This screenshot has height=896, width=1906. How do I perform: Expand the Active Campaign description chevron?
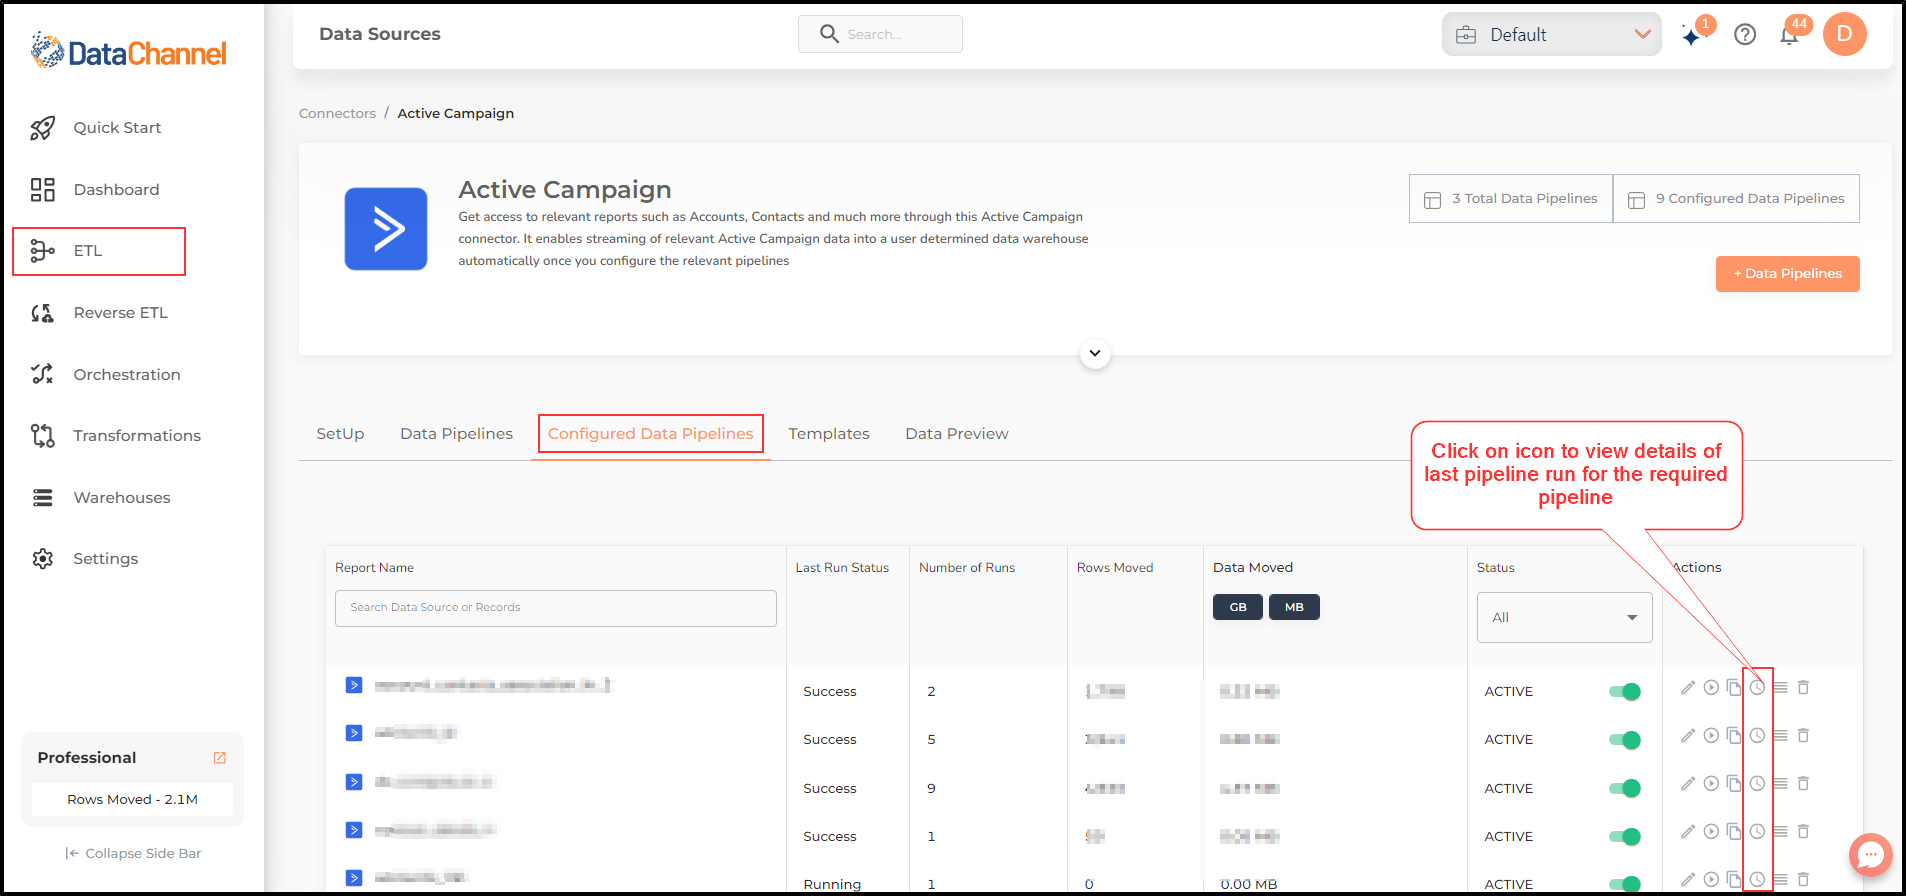[1095, 353]
